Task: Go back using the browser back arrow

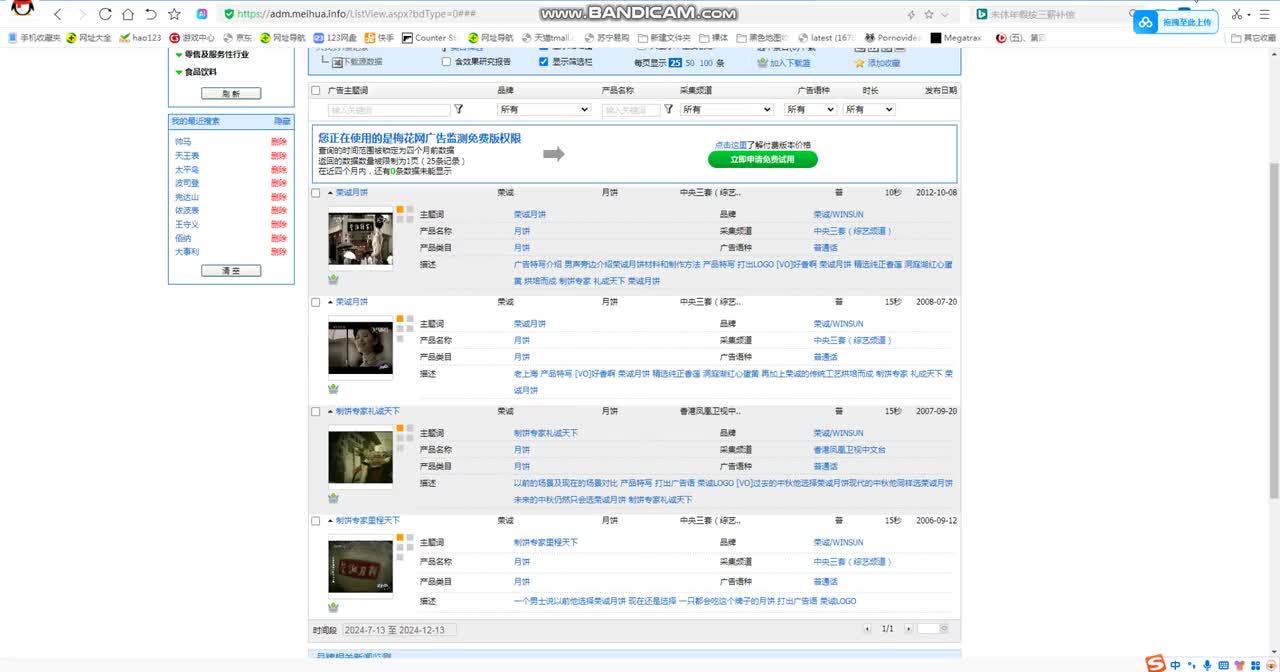Action: (x=58, y=14)
